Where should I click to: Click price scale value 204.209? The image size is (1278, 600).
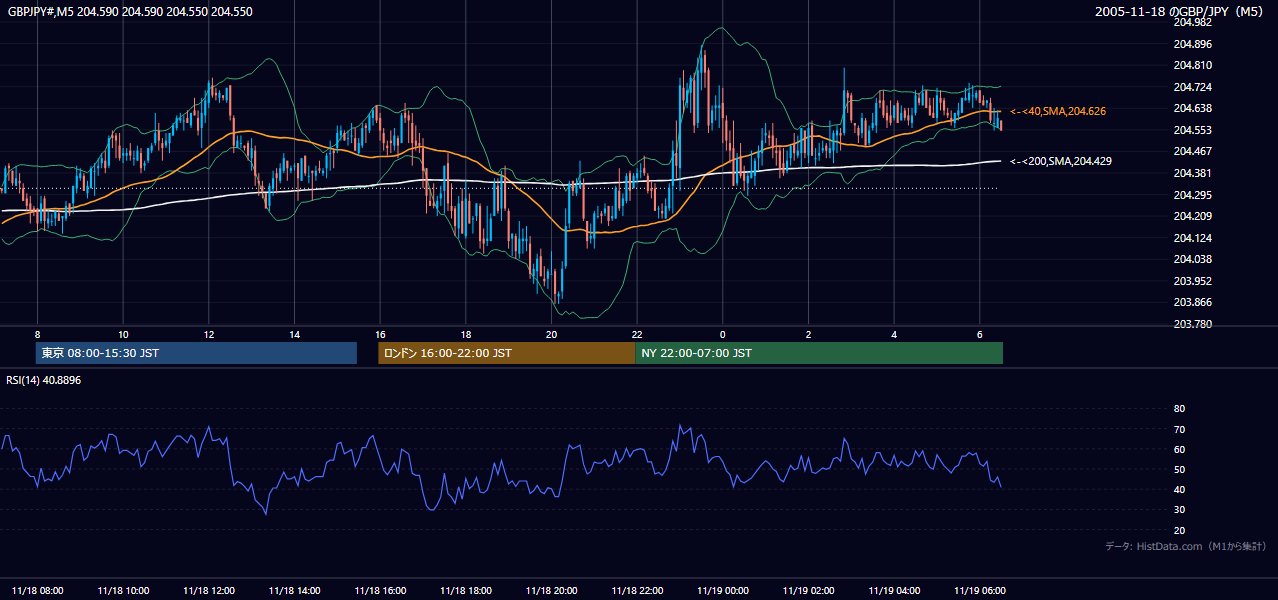(1192, 216)
